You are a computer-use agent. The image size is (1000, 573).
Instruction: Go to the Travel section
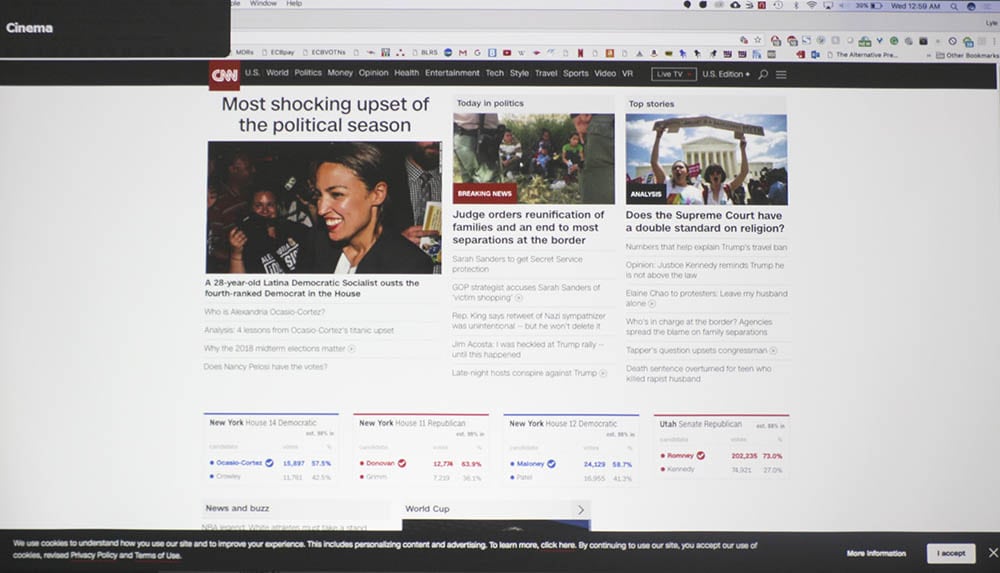coord(546,73)
